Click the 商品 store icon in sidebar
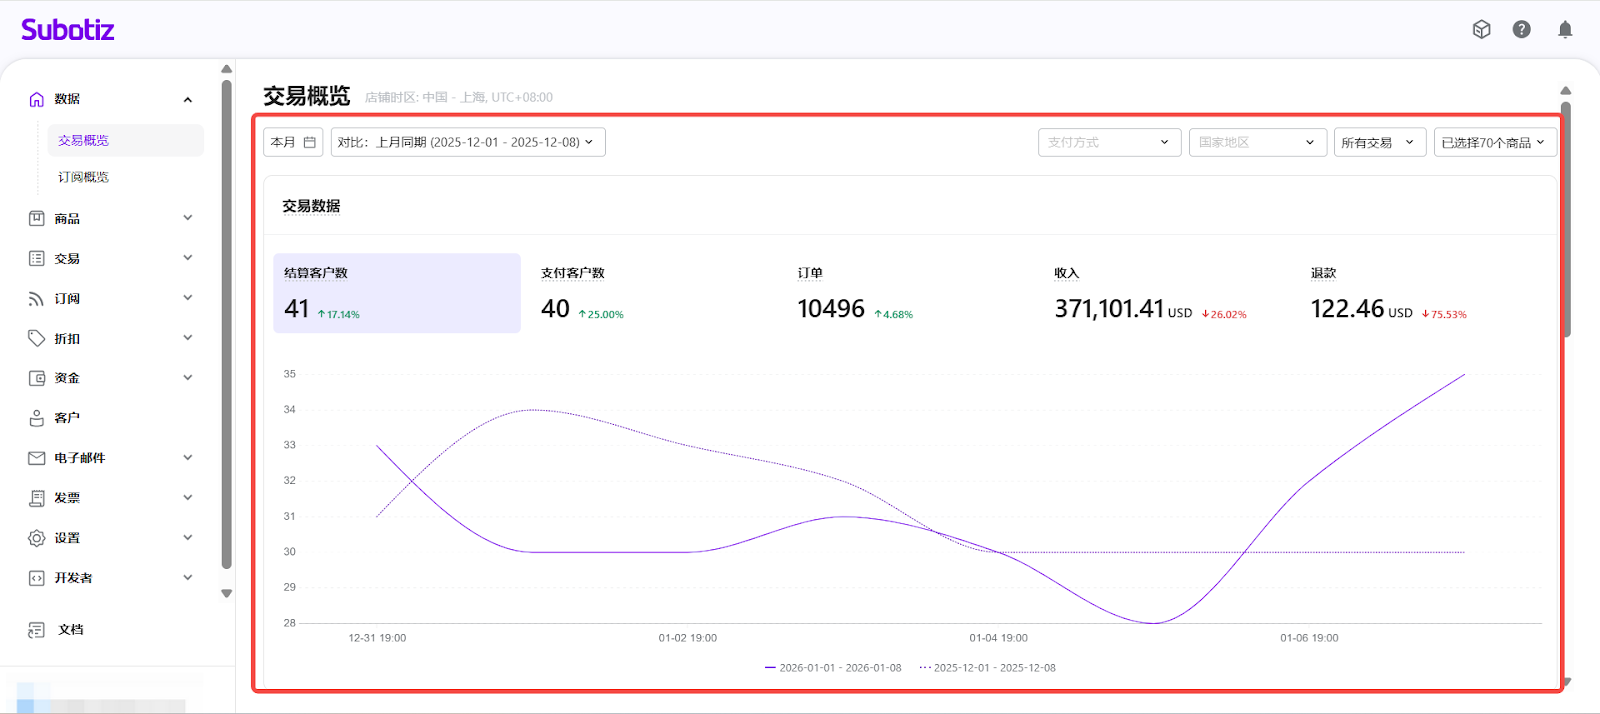The image size is (1600, 714). coord(37,218)
